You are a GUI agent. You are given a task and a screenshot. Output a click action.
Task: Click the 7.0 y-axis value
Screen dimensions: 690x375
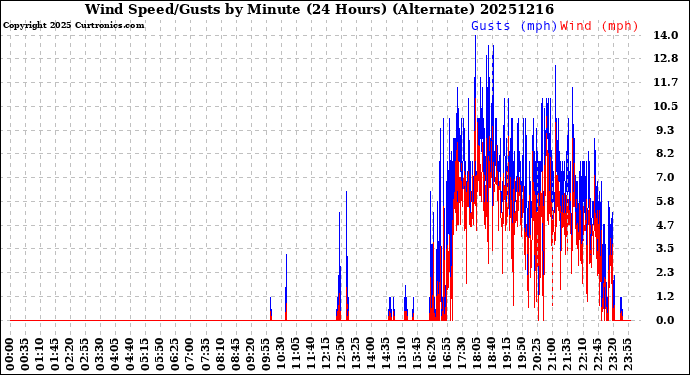665,177
